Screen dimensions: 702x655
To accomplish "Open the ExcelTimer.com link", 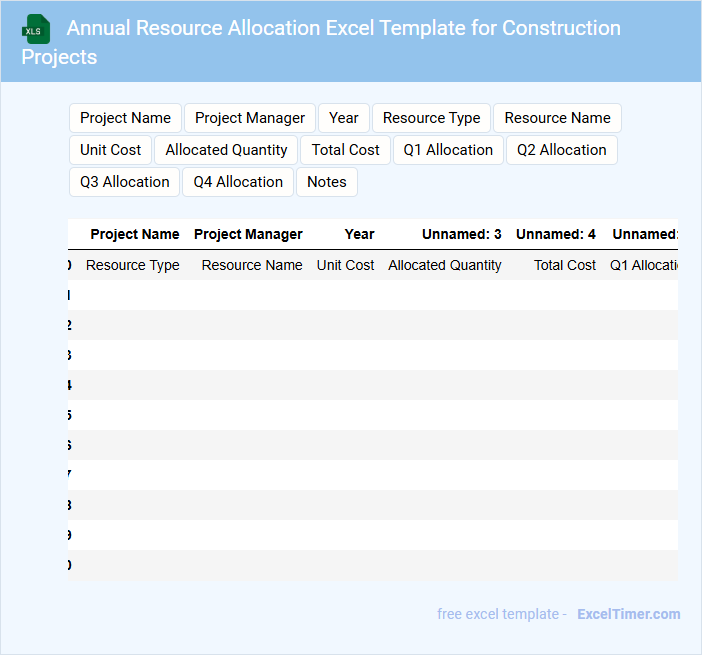I will [x=628, y=614].
